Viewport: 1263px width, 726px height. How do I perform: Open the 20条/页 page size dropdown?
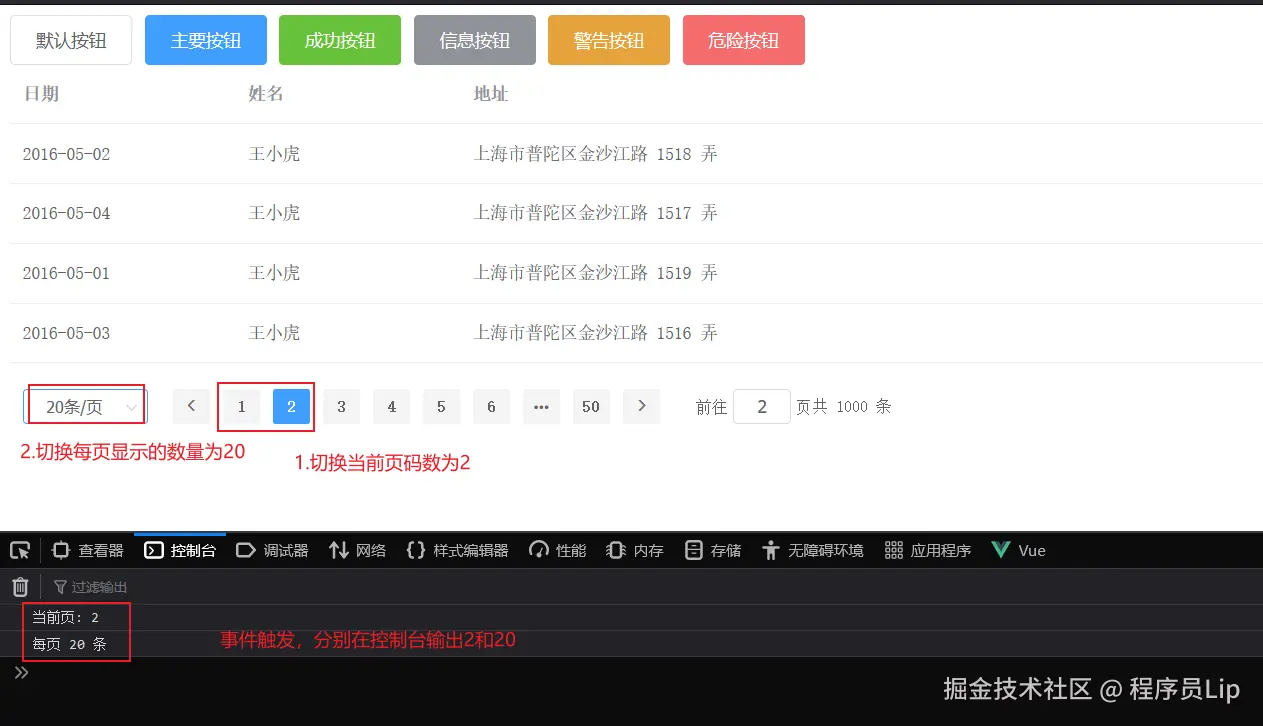pyautogui.click(x=85, y=405)
